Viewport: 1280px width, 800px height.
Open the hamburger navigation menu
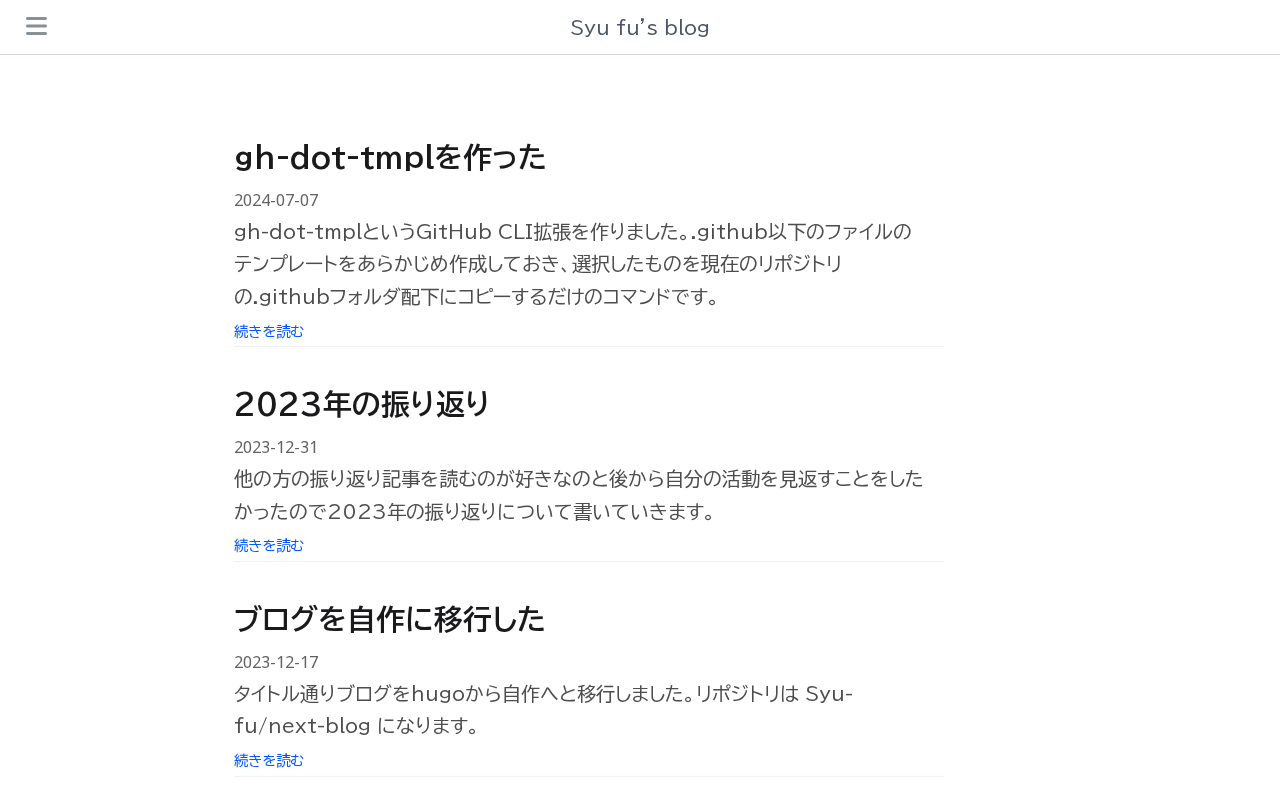point(36,26)
